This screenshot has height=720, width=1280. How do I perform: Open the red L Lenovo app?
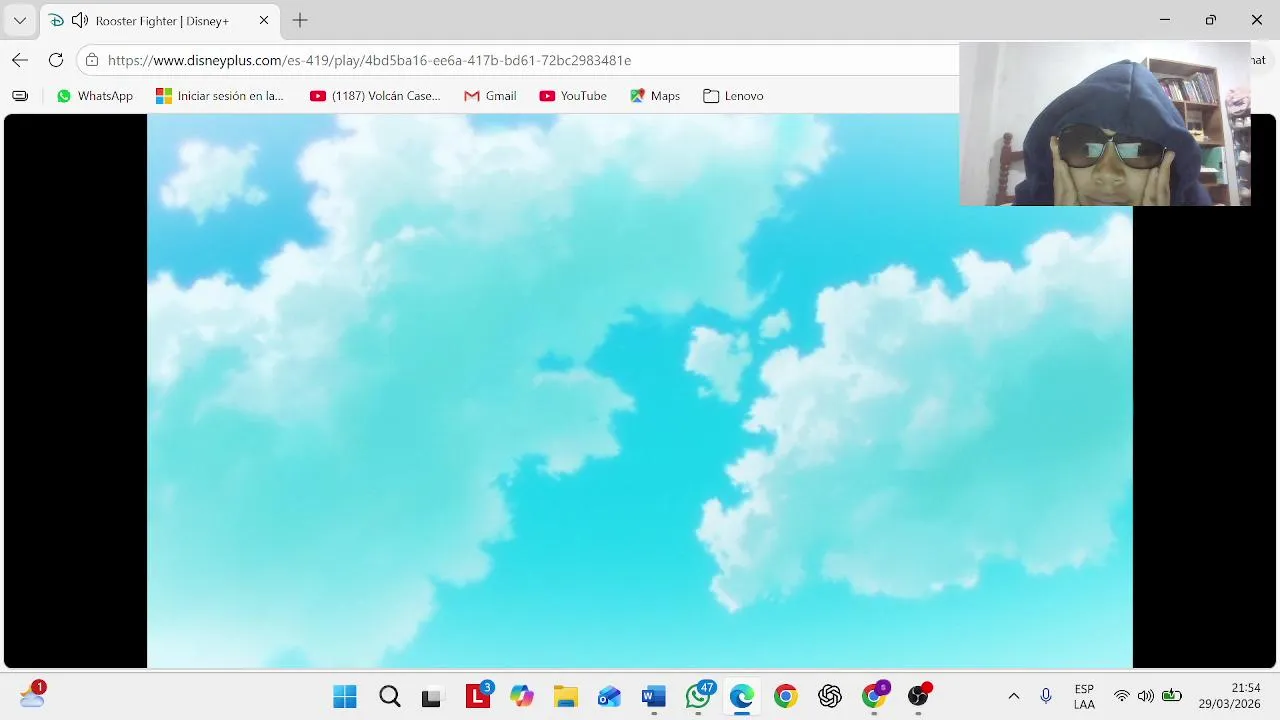point(478,696)
